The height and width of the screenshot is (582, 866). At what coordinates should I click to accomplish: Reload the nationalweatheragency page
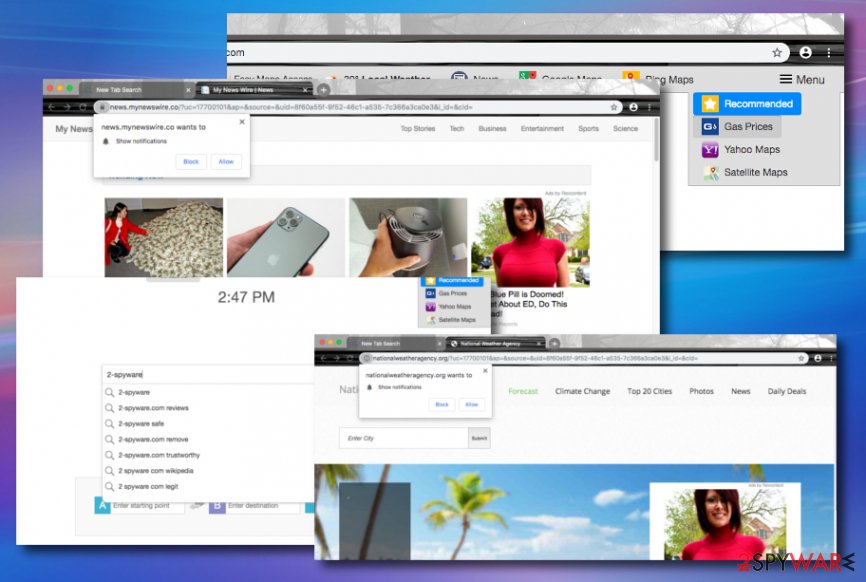(x=350, y=358)
